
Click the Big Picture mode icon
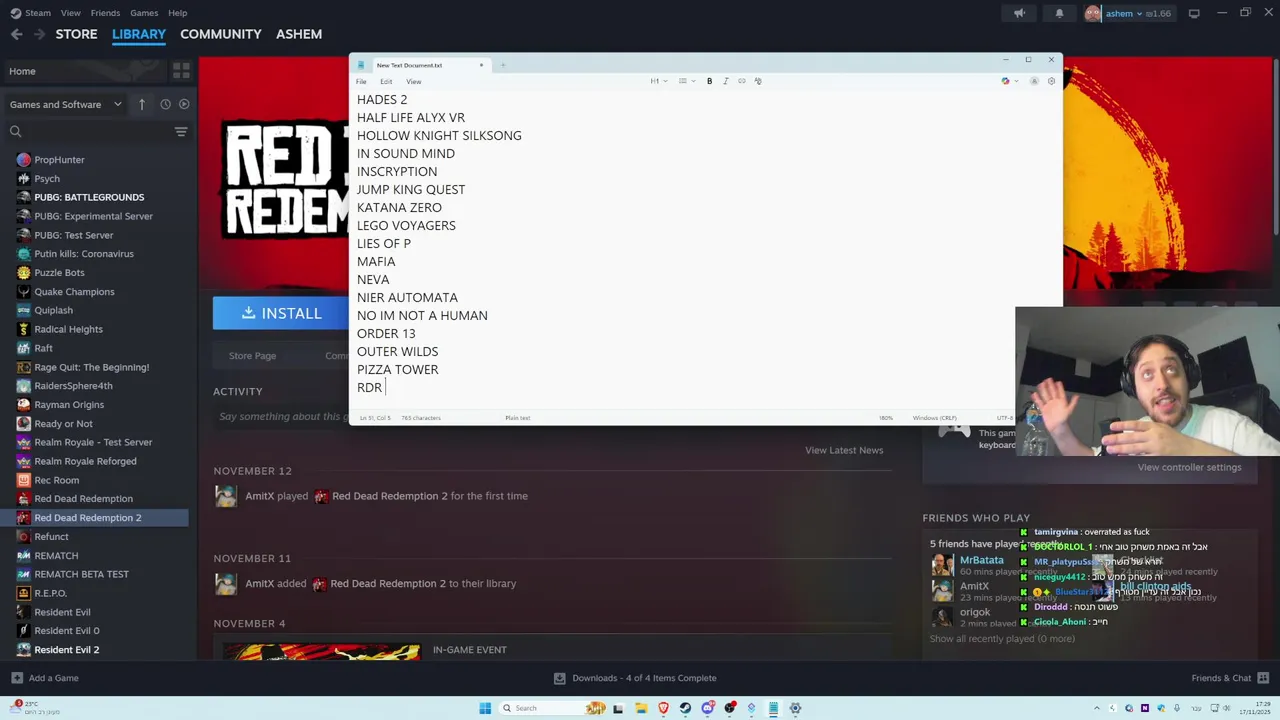coord(1194,13)
